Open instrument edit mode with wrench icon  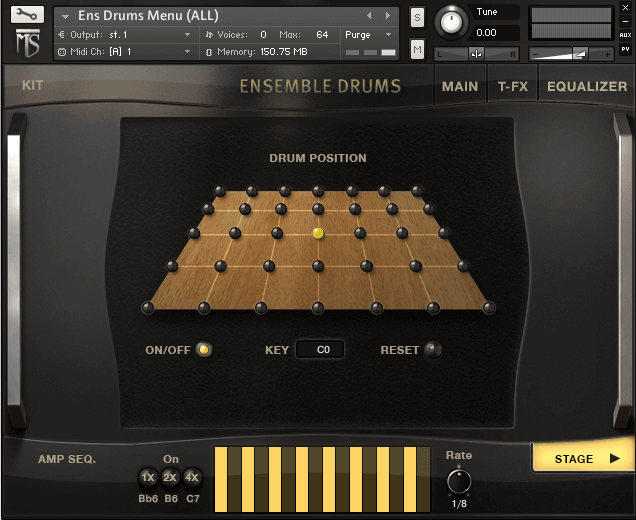point(27,15)
